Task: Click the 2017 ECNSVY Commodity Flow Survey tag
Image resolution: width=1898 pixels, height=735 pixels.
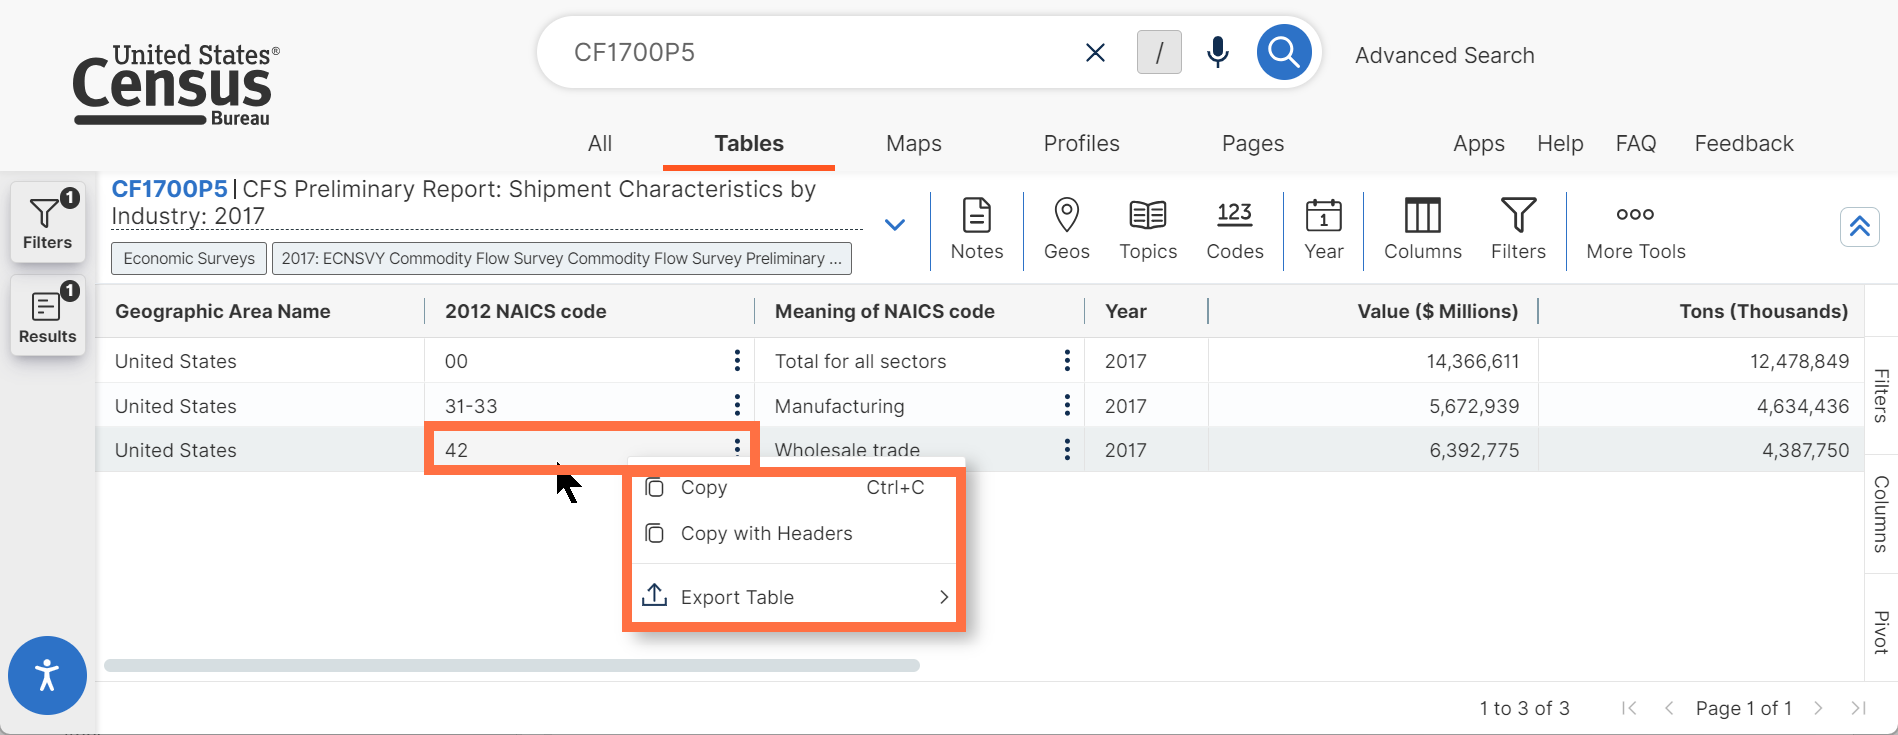Action: [562, 258]
